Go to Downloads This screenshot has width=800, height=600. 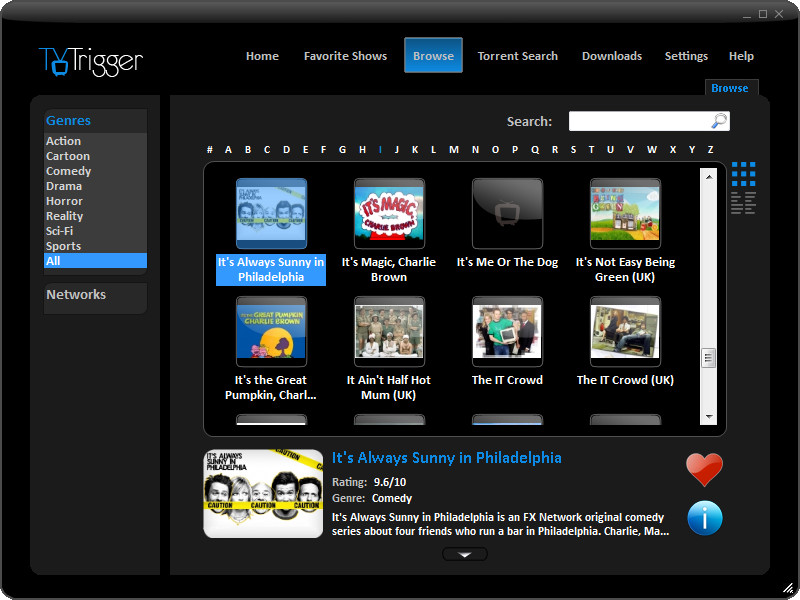(612, 56)
